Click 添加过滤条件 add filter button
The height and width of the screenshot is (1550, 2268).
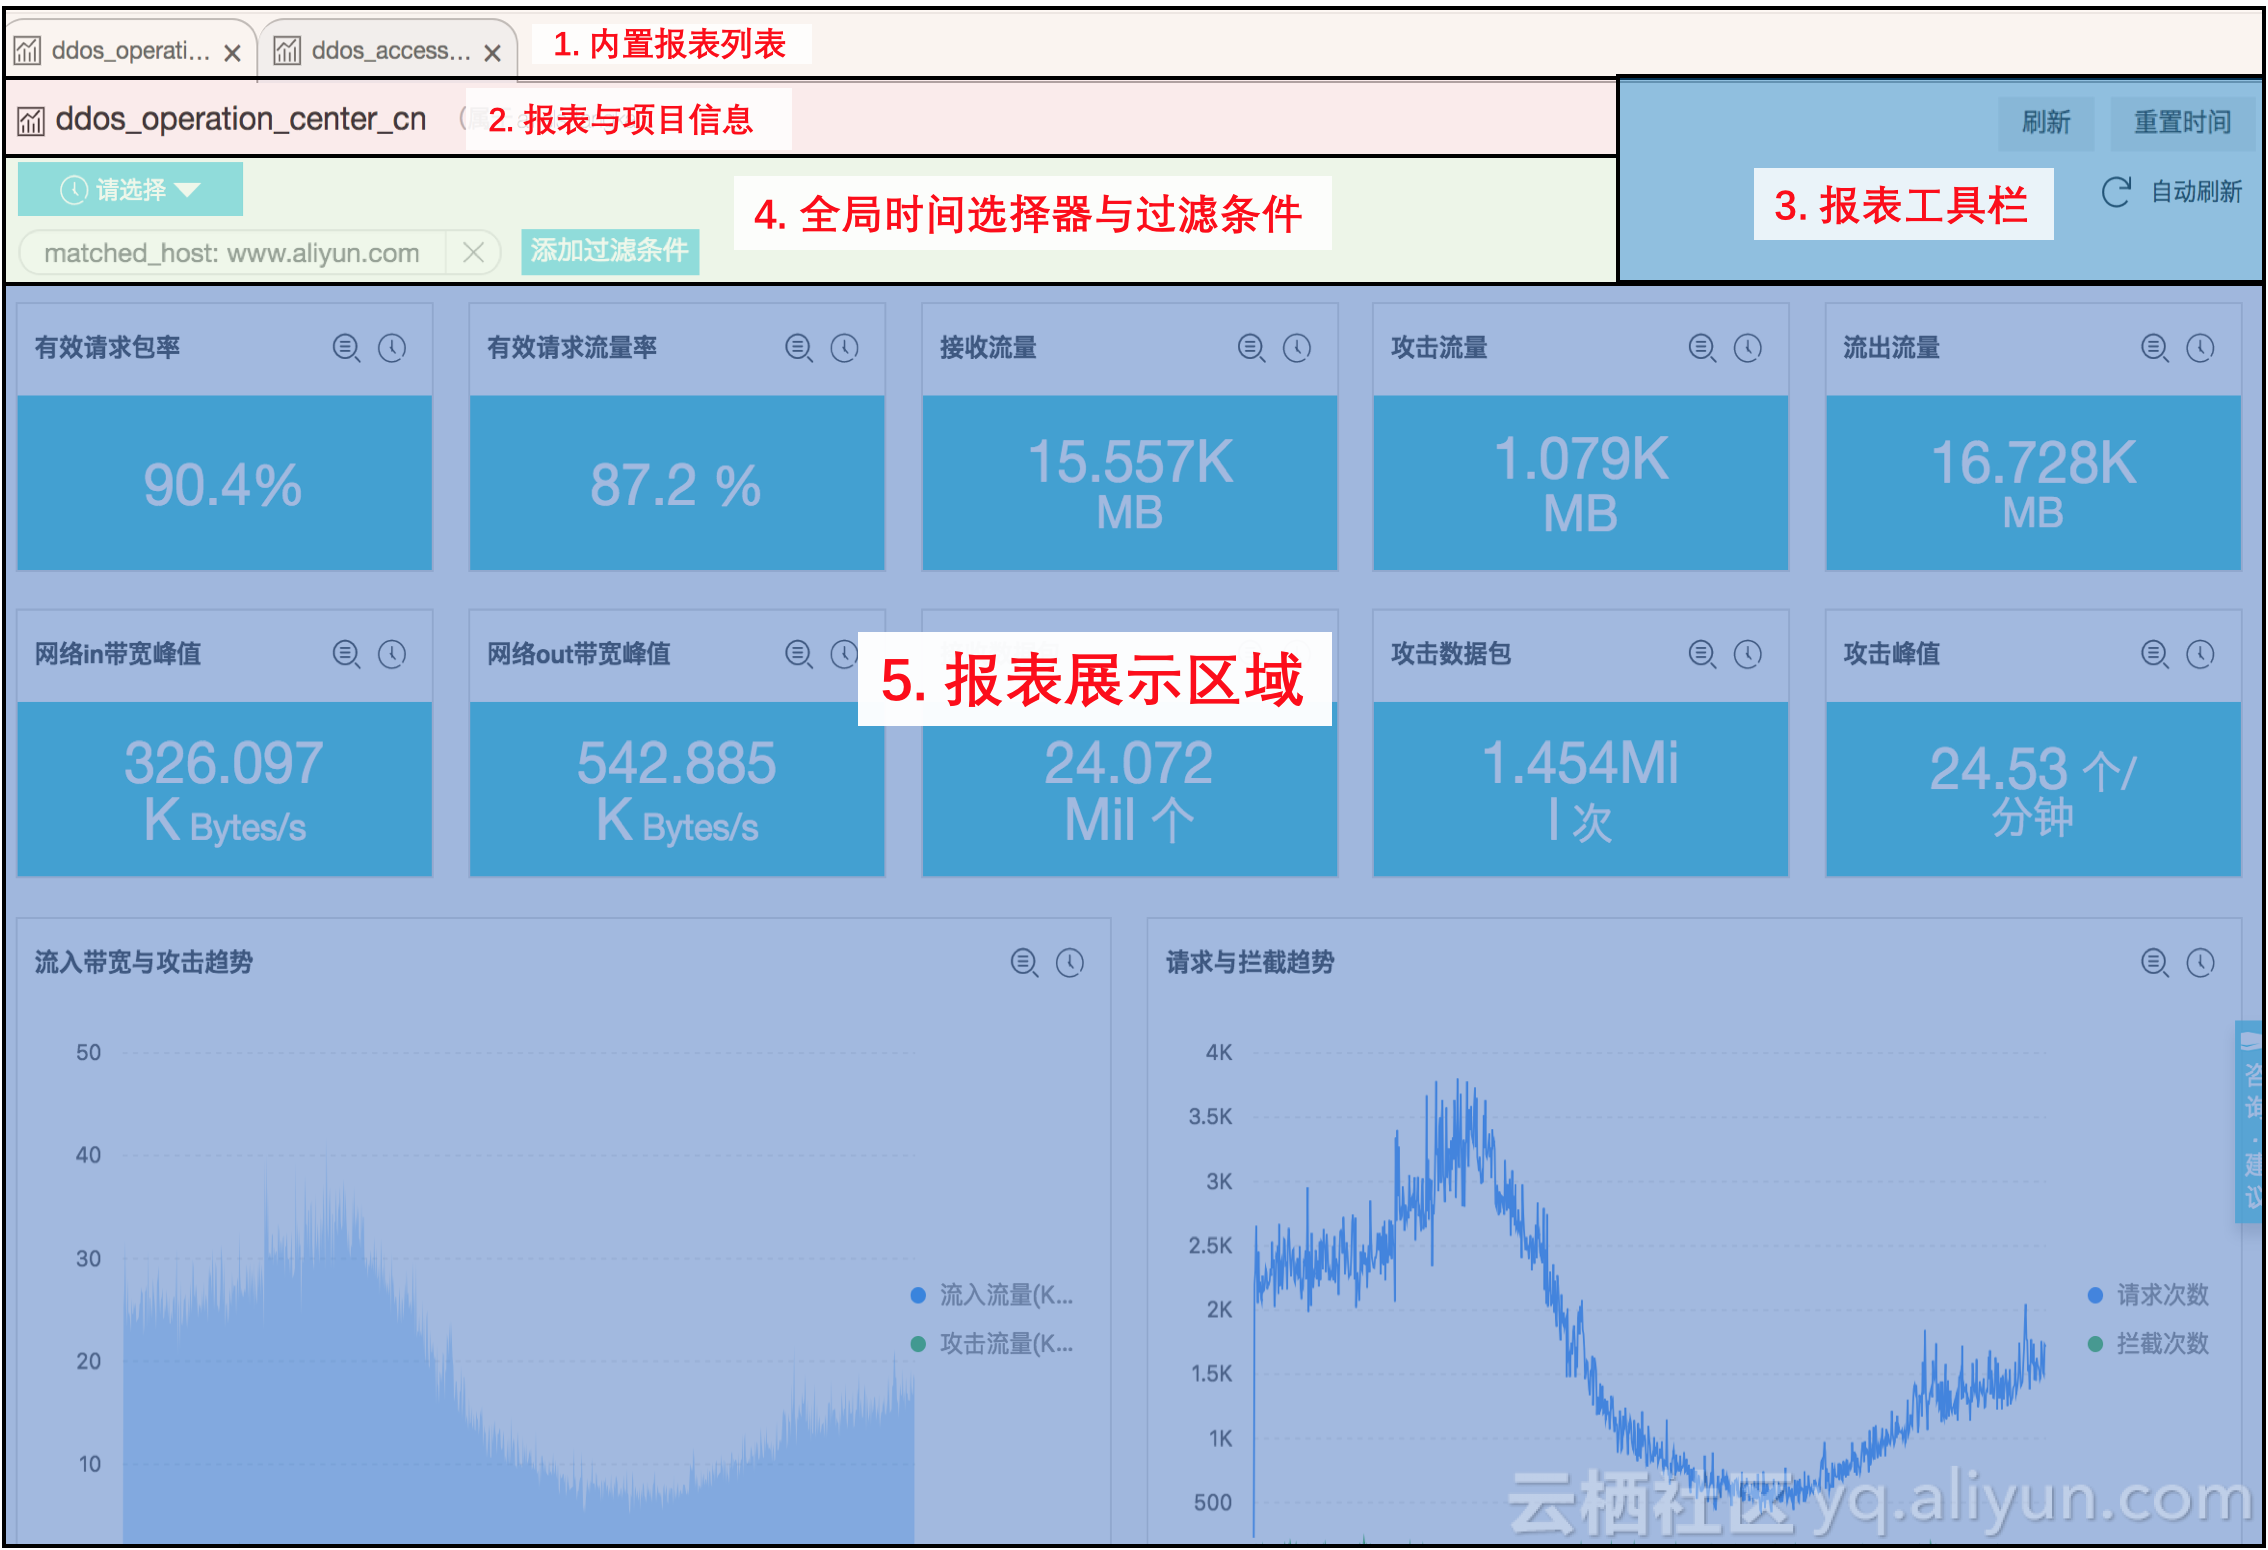point(610,251)
